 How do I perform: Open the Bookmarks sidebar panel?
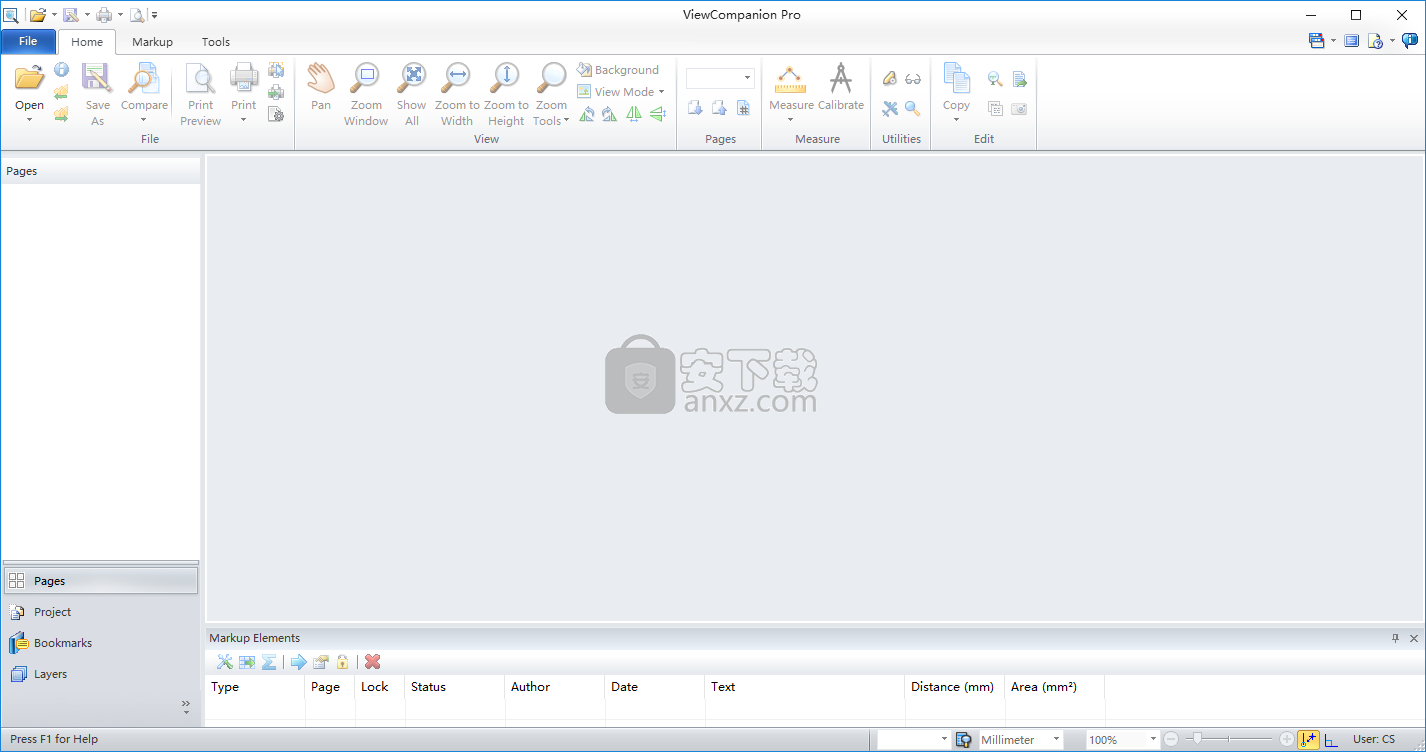click(x=100, y=643)
